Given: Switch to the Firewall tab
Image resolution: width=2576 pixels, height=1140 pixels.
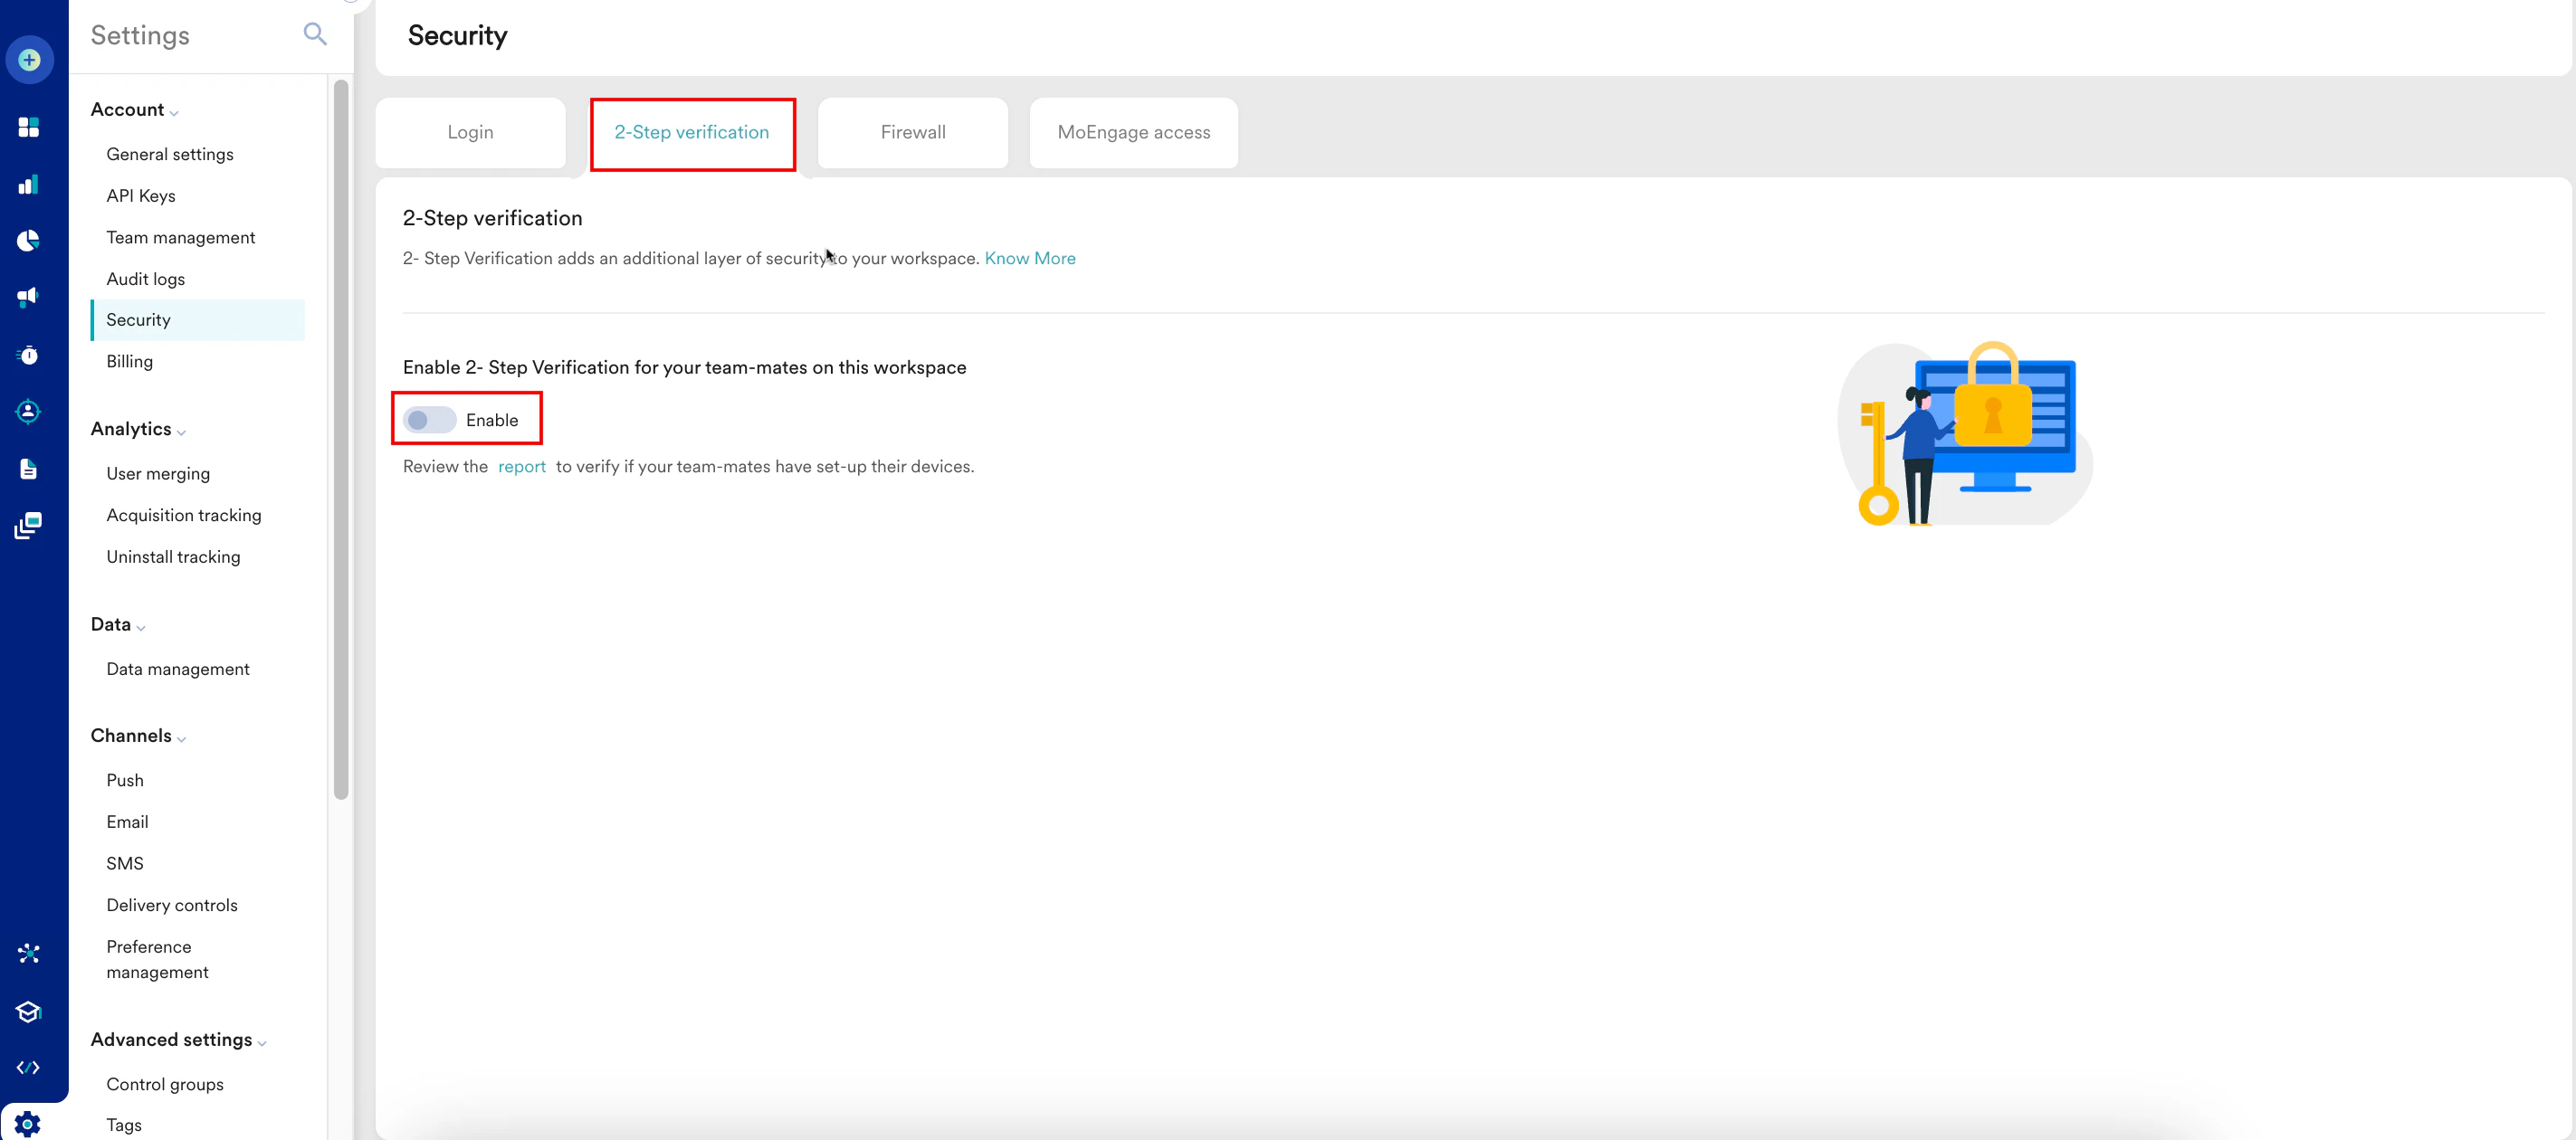Looking at the screenshot, I should [x=912, y=132].
